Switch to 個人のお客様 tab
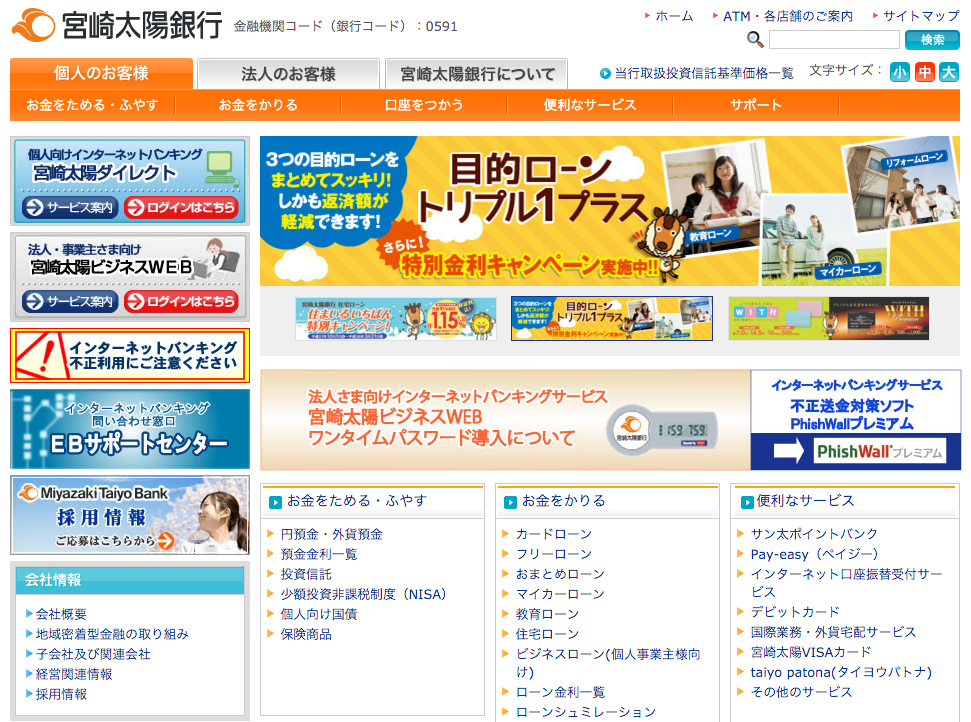This screenshot has height=722, width=971. point(102,73)
